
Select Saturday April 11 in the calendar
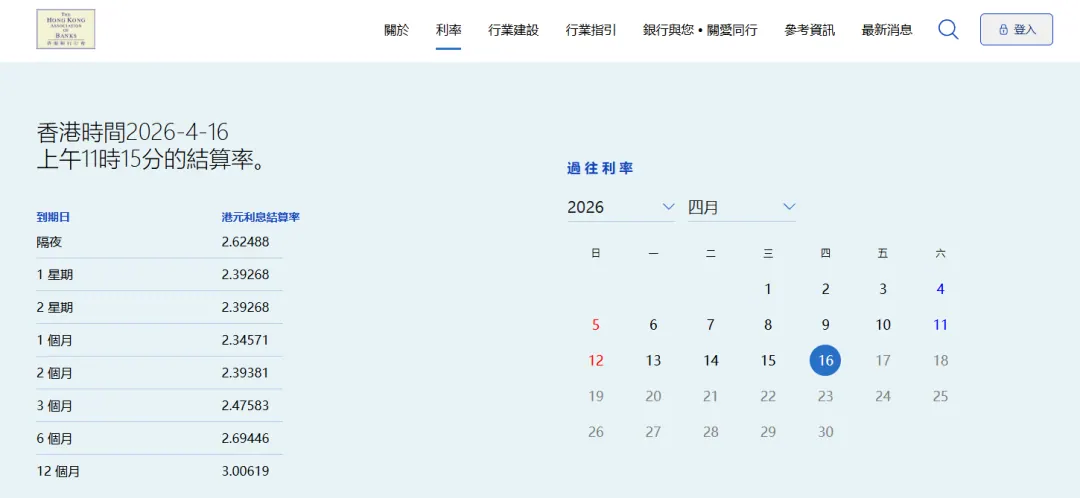pos(940,325)
